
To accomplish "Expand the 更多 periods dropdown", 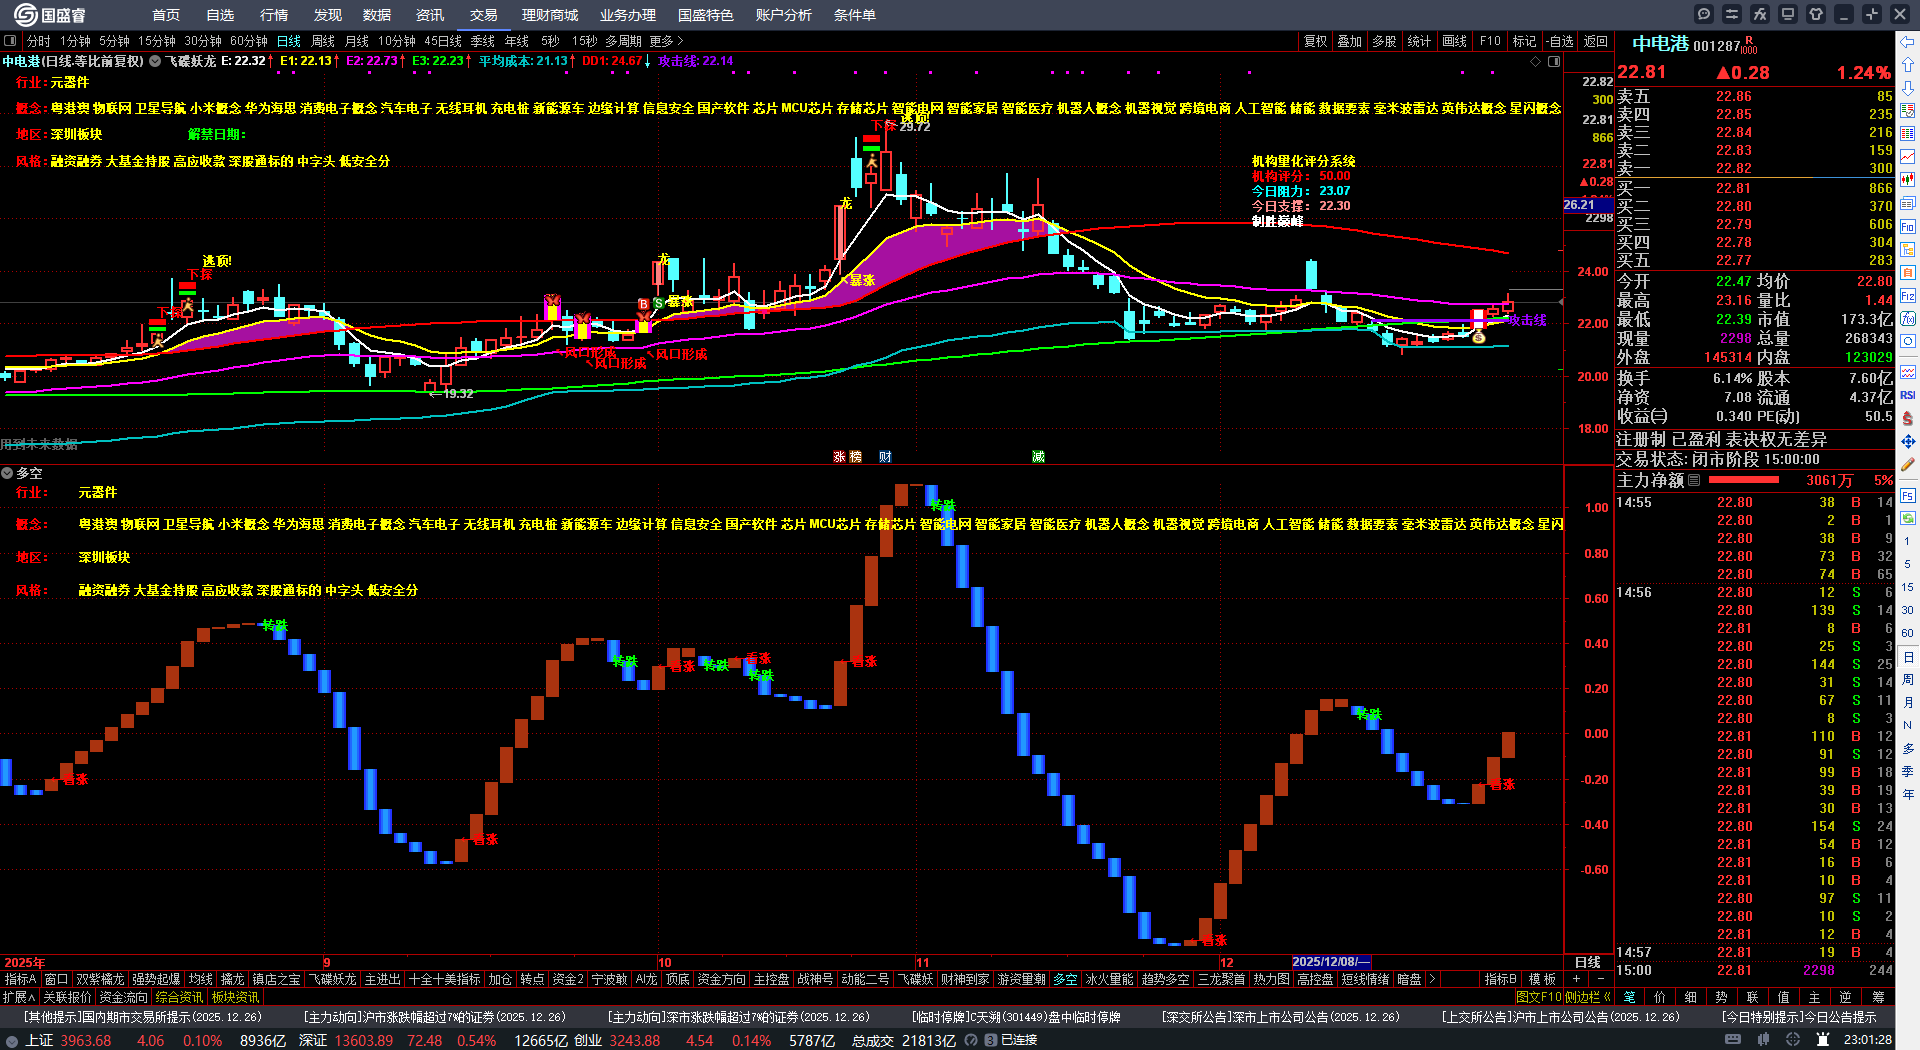I will [x=666, y=41].
